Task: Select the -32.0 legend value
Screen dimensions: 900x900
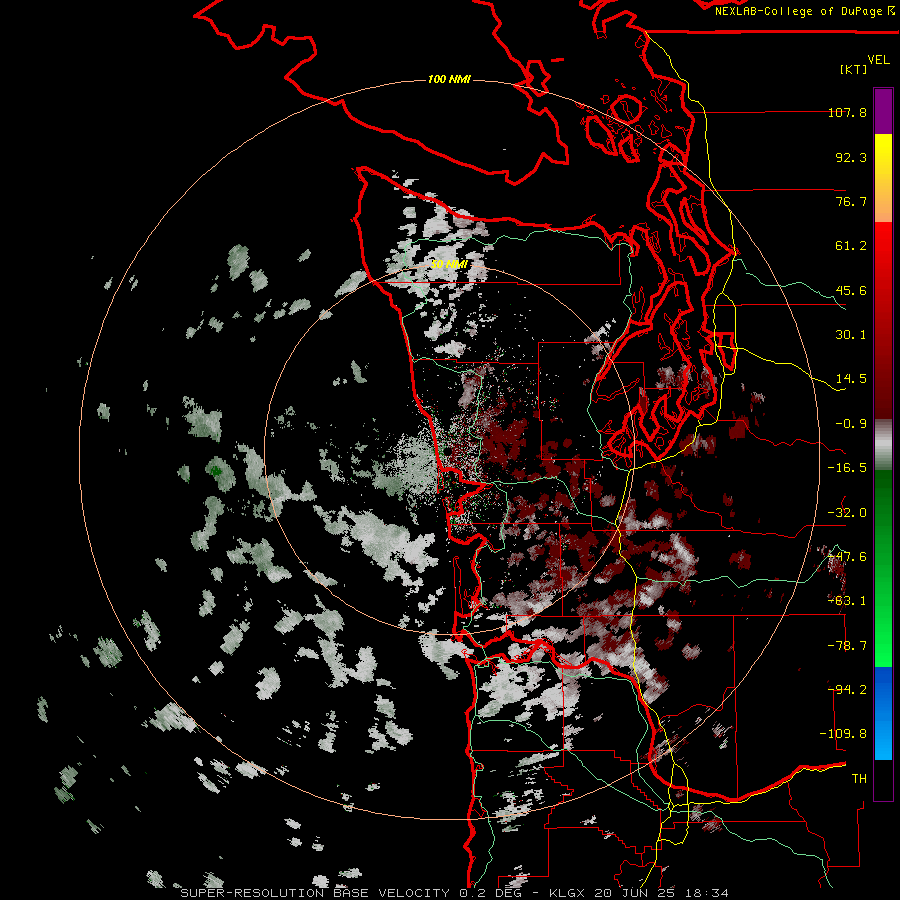Action: (x=848, y=513)
